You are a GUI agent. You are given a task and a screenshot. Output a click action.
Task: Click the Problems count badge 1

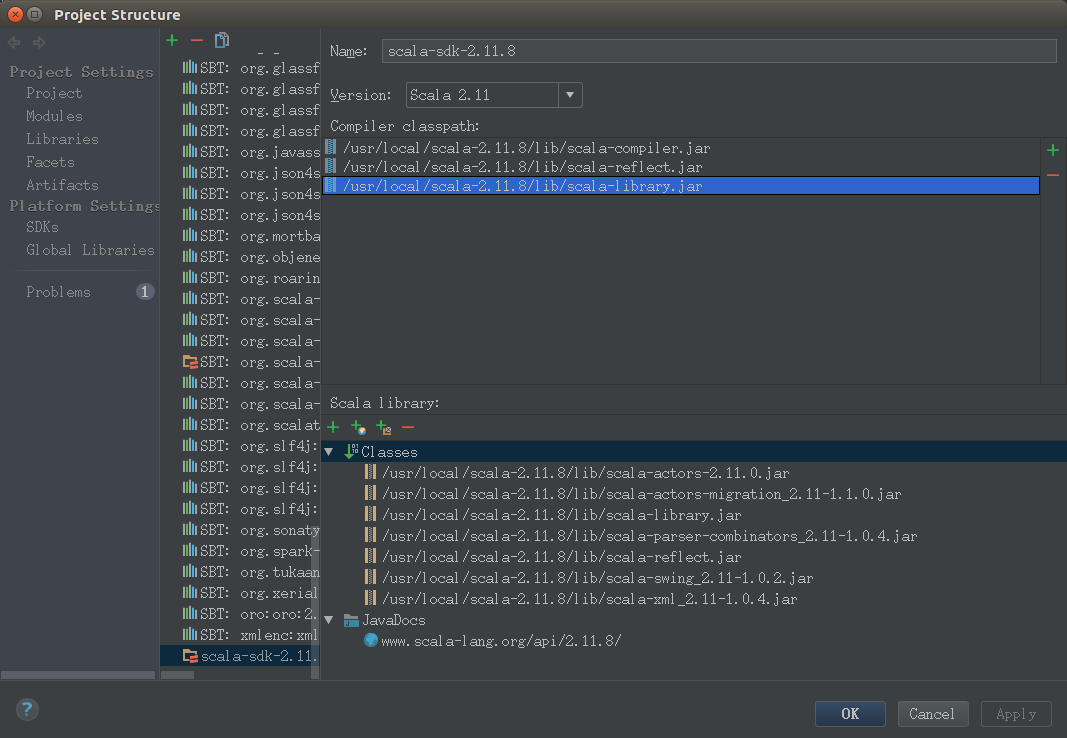(x=144, y=292)
